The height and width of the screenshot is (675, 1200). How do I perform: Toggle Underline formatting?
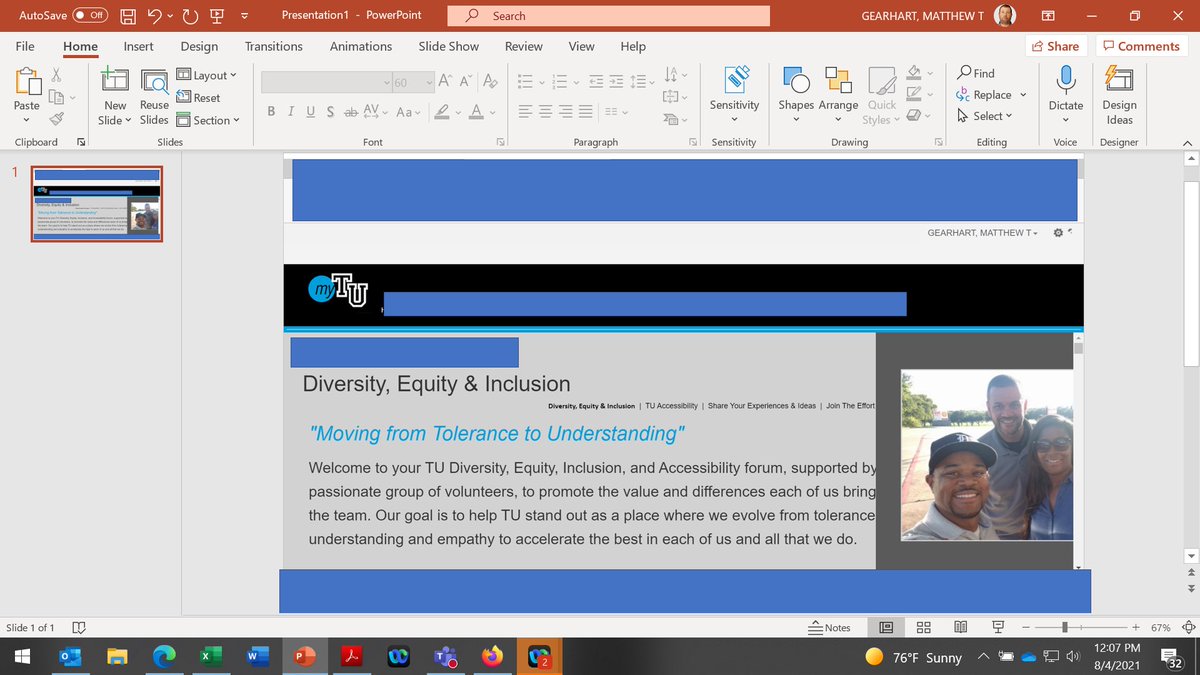click(310, 112)
